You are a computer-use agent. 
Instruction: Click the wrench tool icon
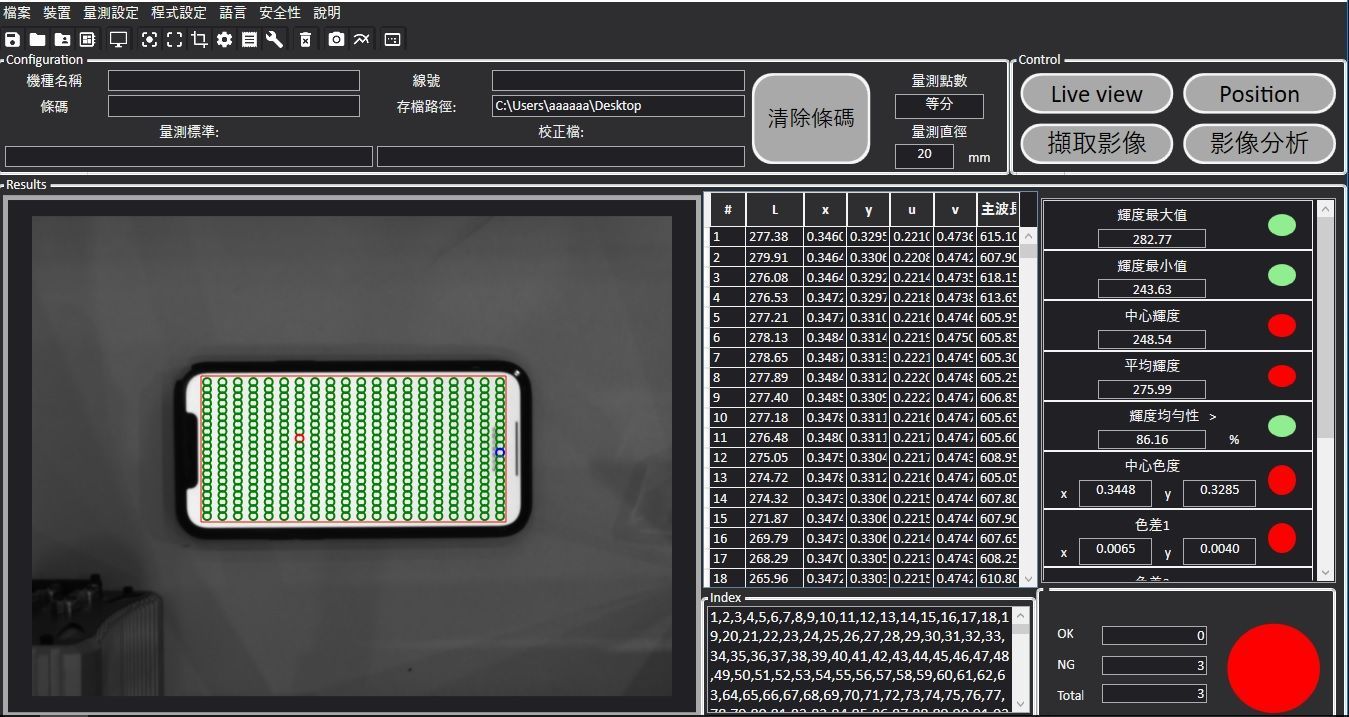[274, 39]
